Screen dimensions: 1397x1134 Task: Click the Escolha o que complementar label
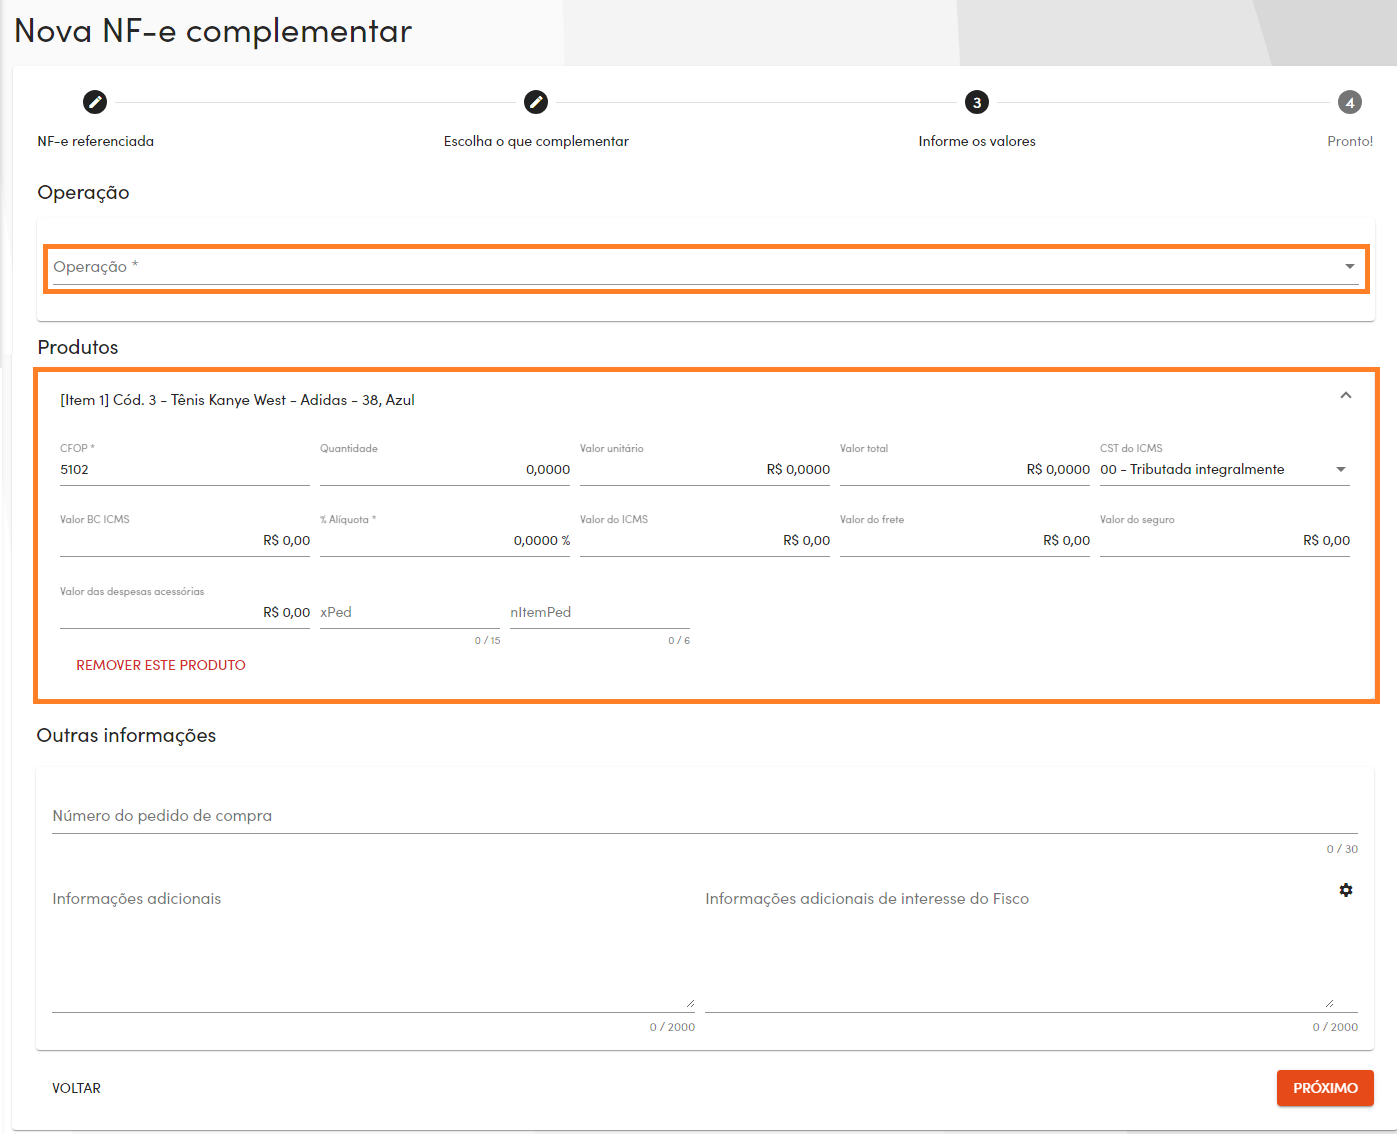[536, 141]
